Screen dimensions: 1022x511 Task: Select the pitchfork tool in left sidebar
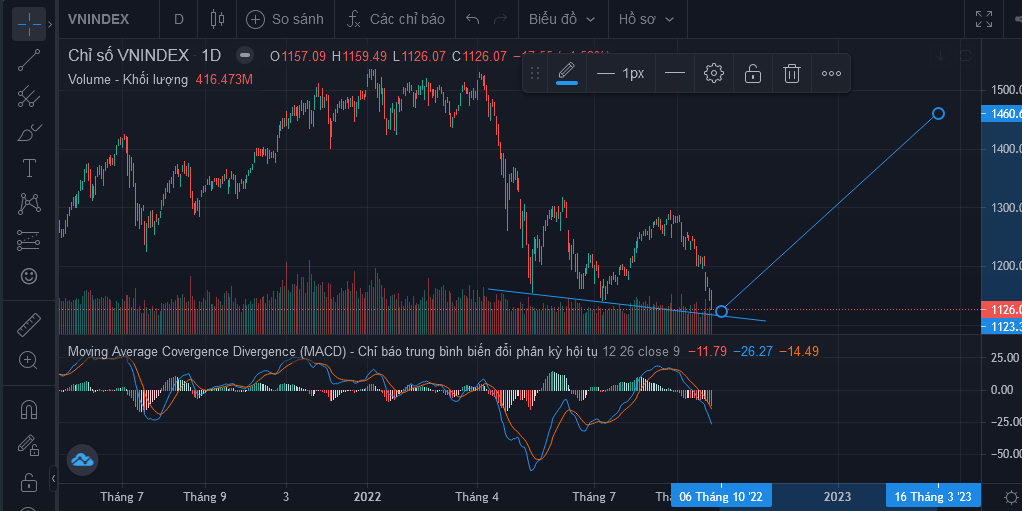pyautogui.click(x=29, y=96)
